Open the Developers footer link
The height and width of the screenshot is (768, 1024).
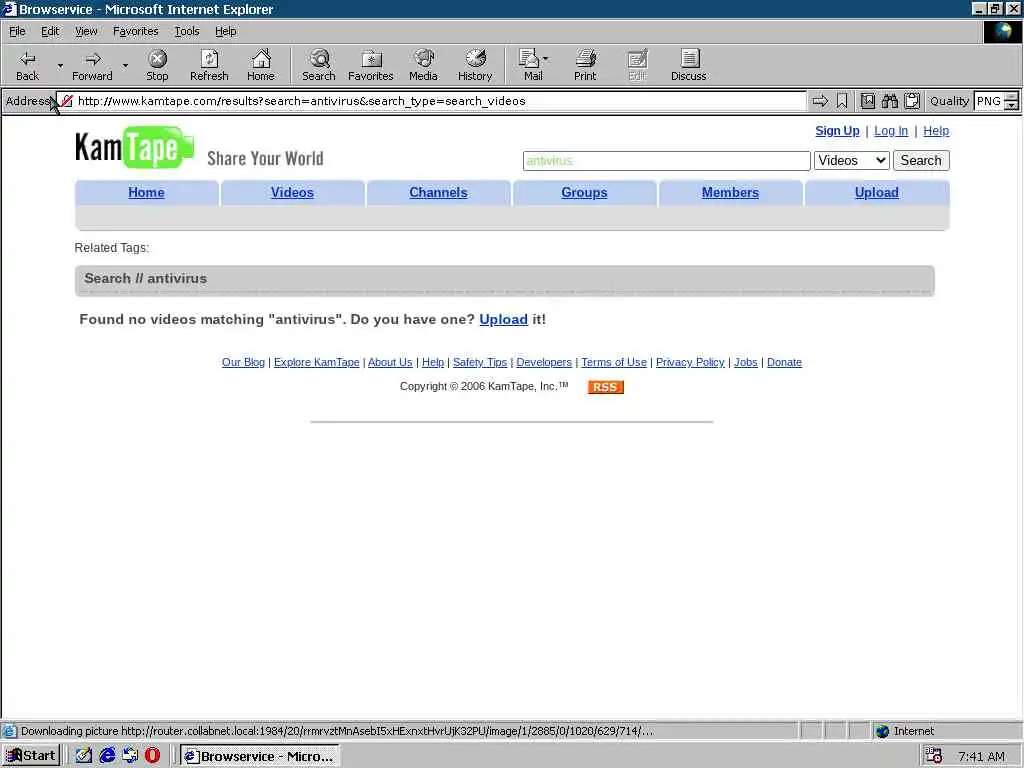pos(544,362)
